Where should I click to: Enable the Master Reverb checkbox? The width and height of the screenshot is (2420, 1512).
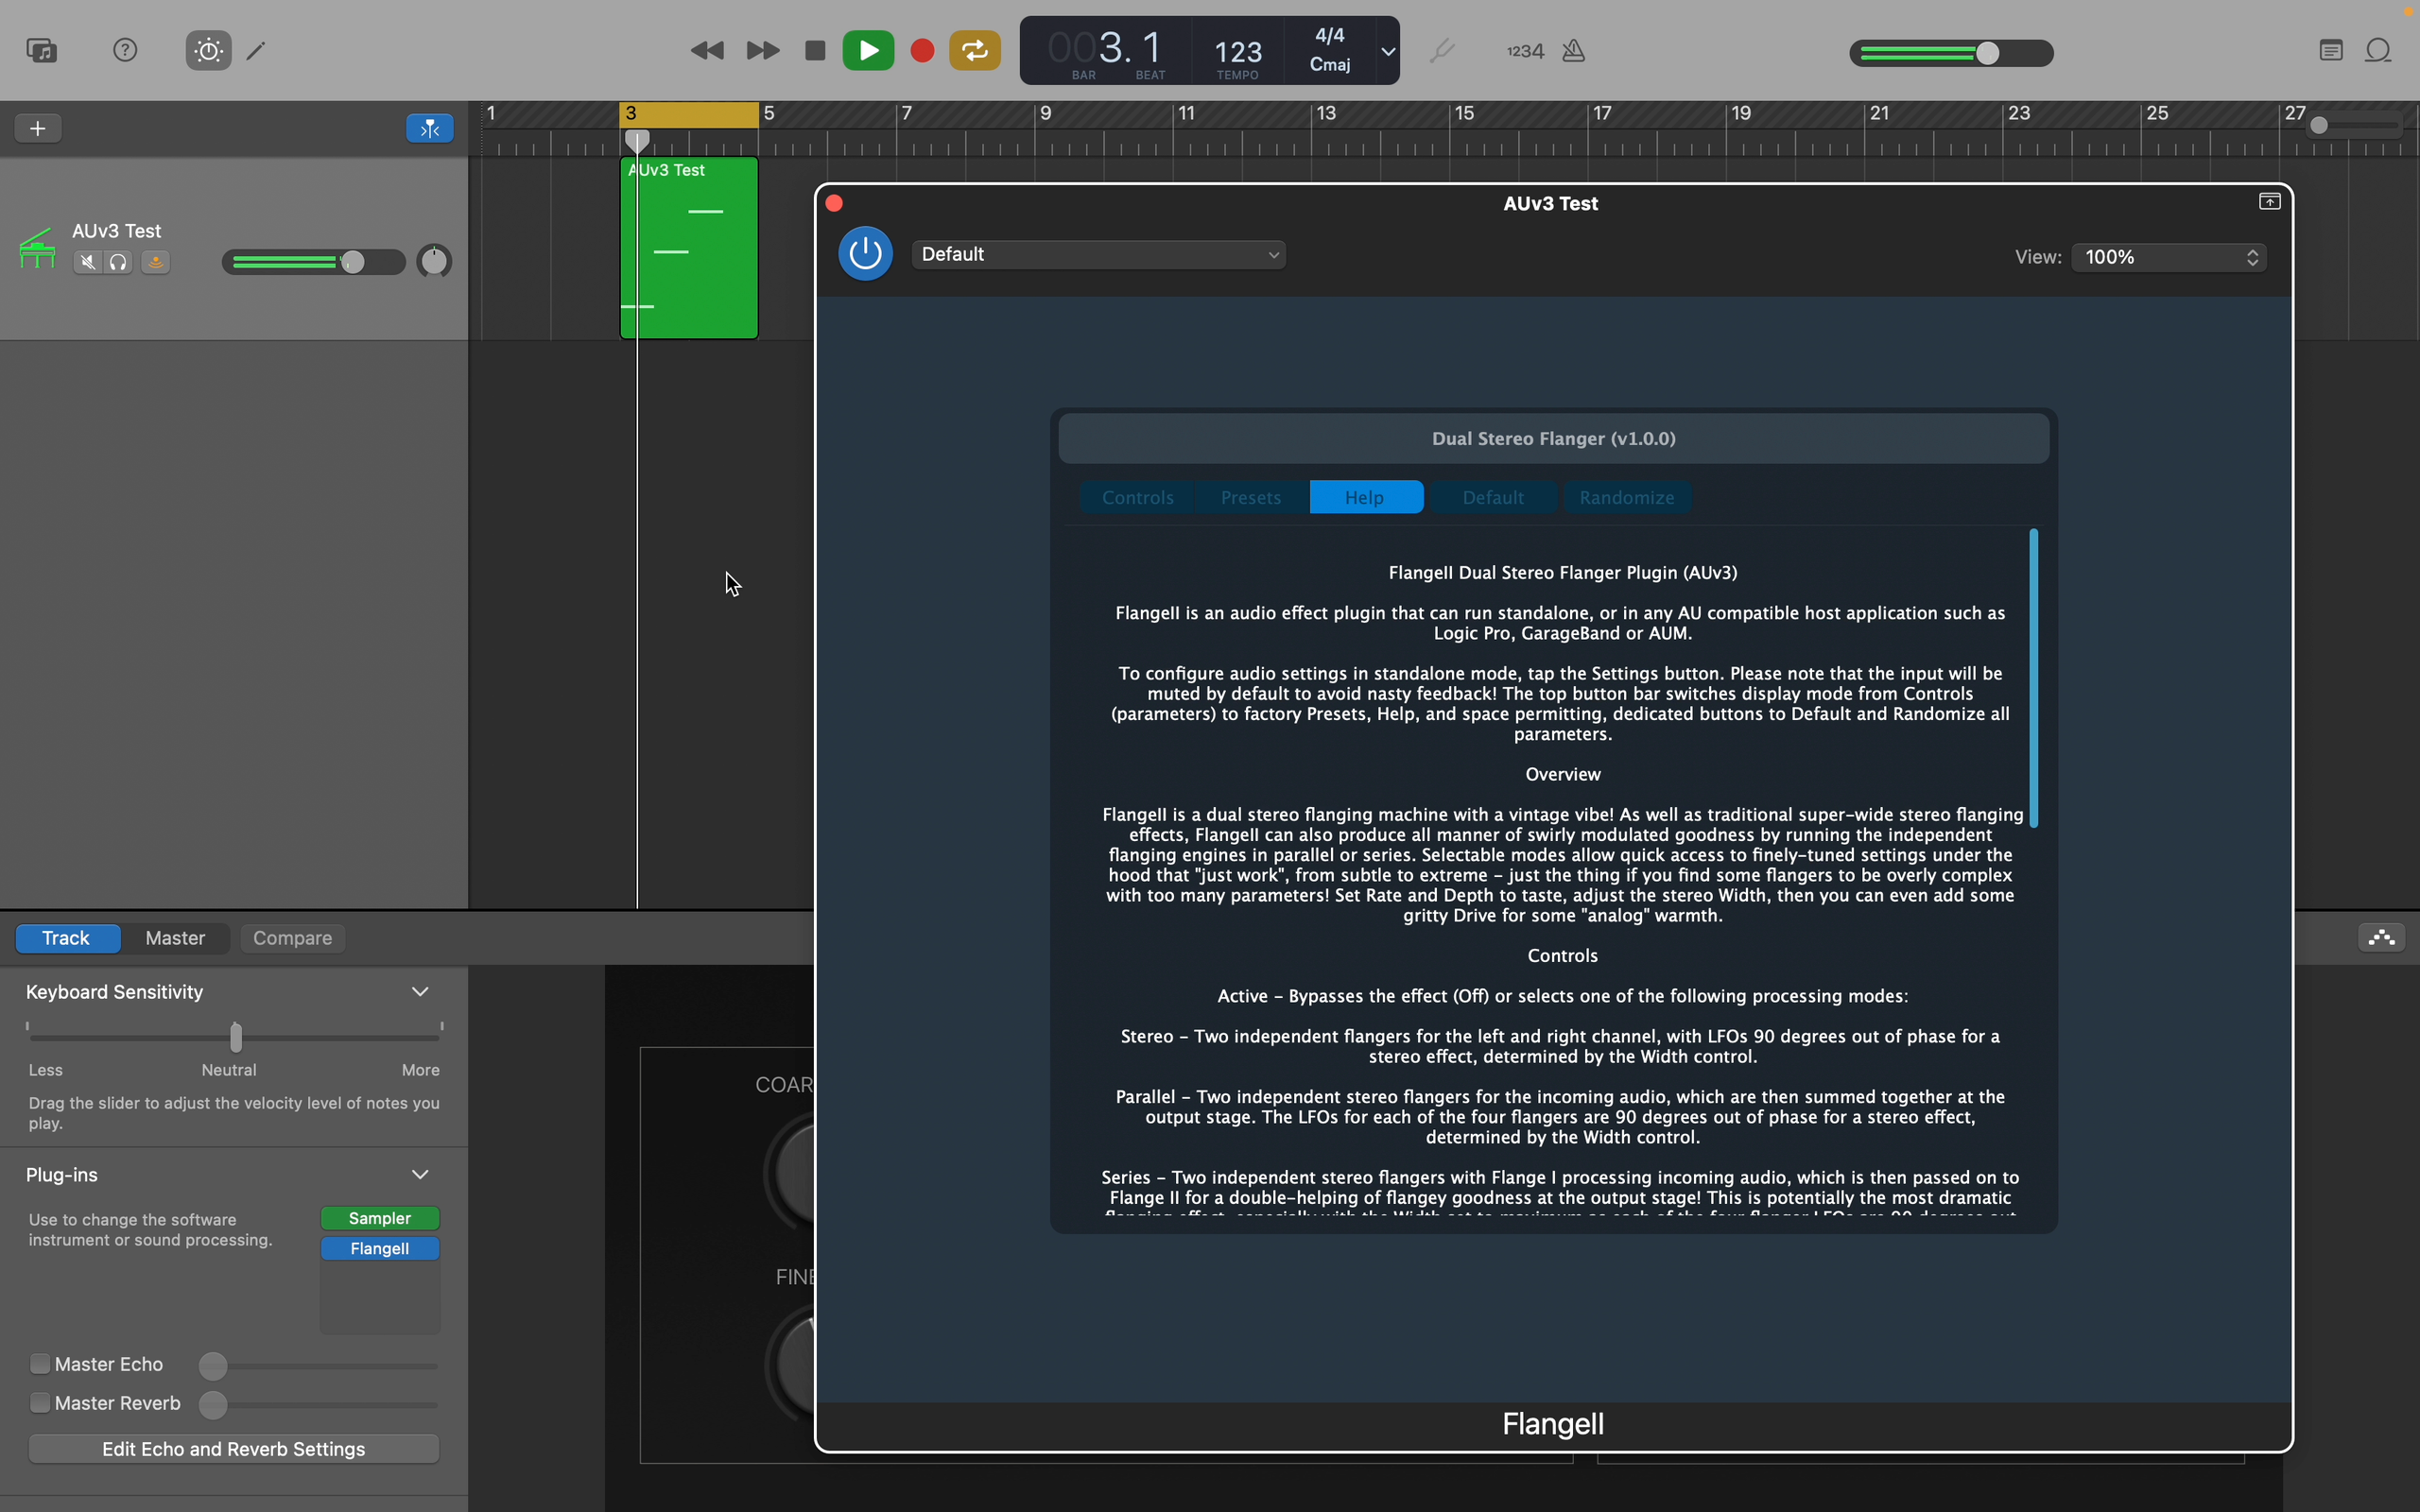click(x=39, y=1403)
